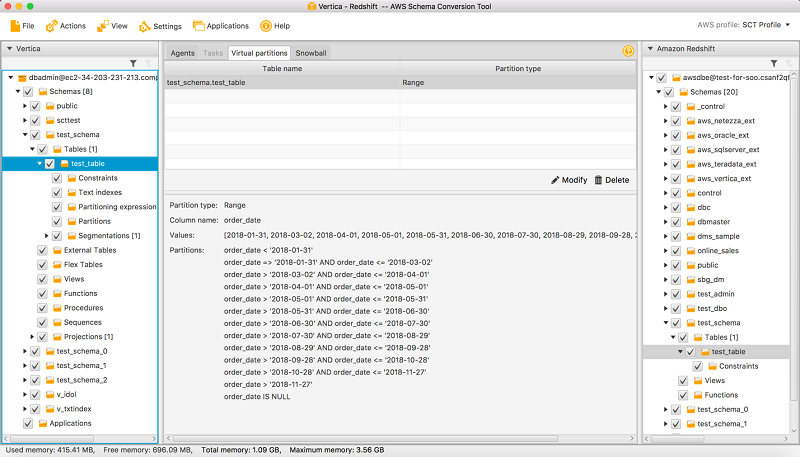Open the AWS profile dropdown
800x457 pixels.
tap(788, 24)
